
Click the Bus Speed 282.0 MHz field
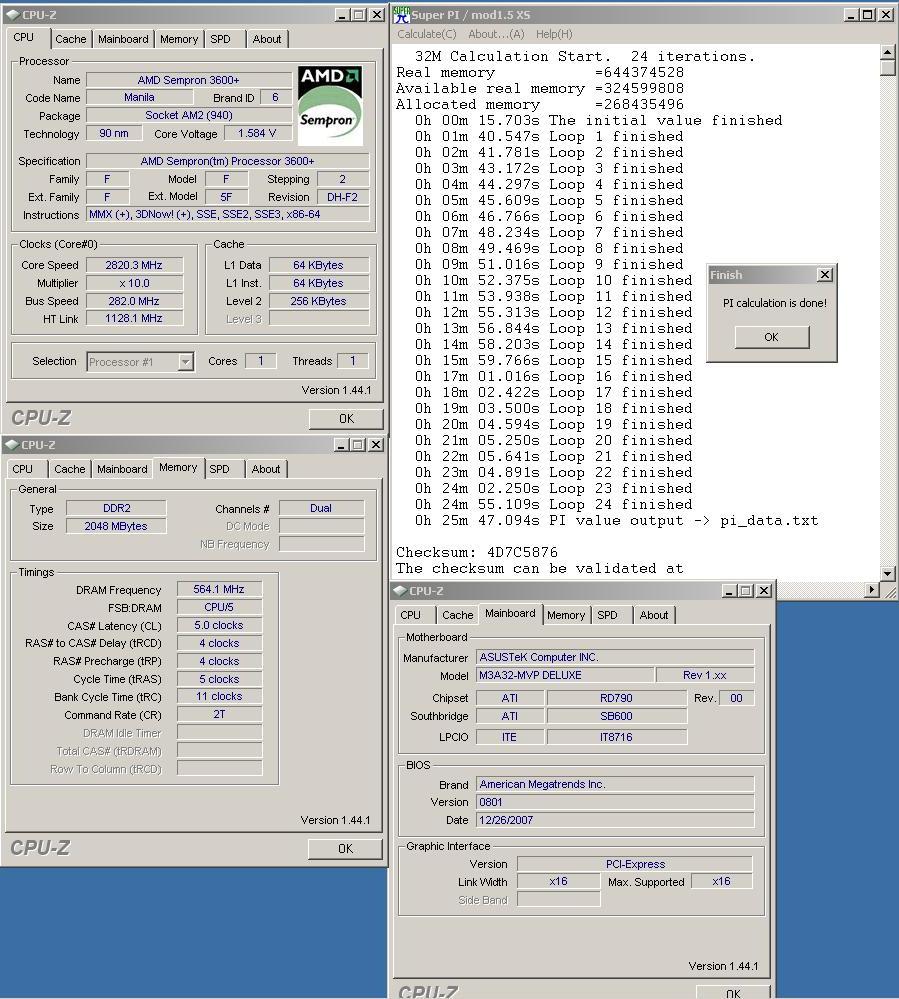pos(134,301)
